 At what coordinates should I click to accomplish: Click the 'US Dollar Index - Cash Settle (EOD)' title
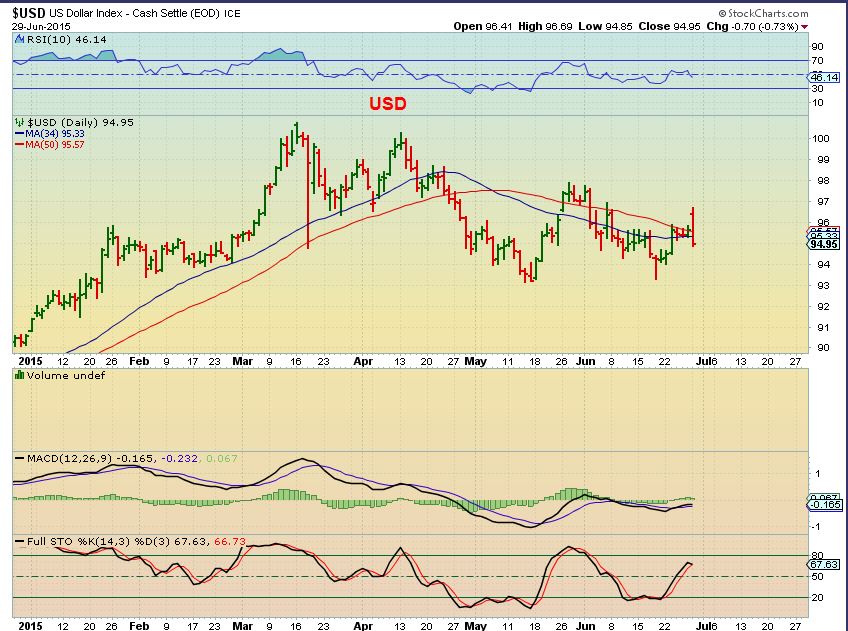[x=135, y=13]
